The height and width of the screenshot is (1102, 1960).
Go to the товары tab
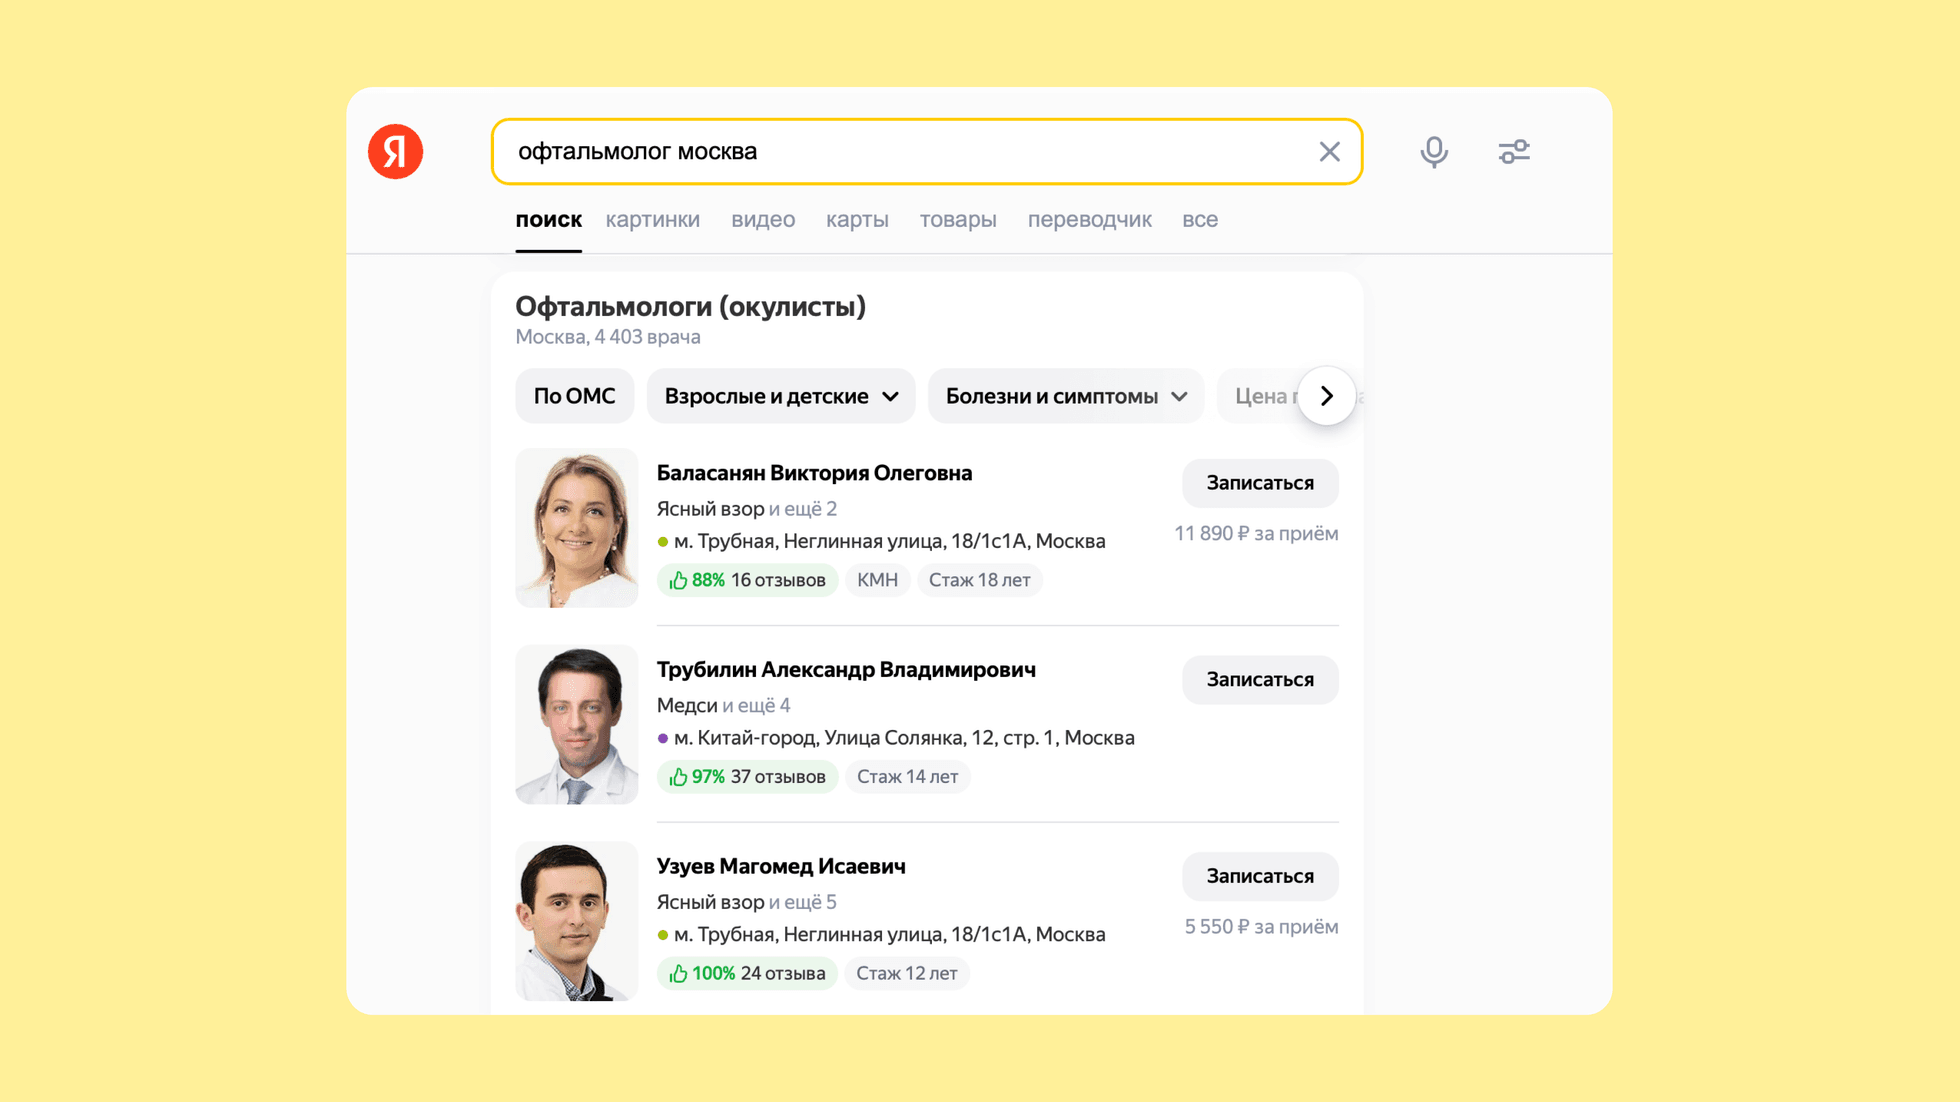(958, 220)
